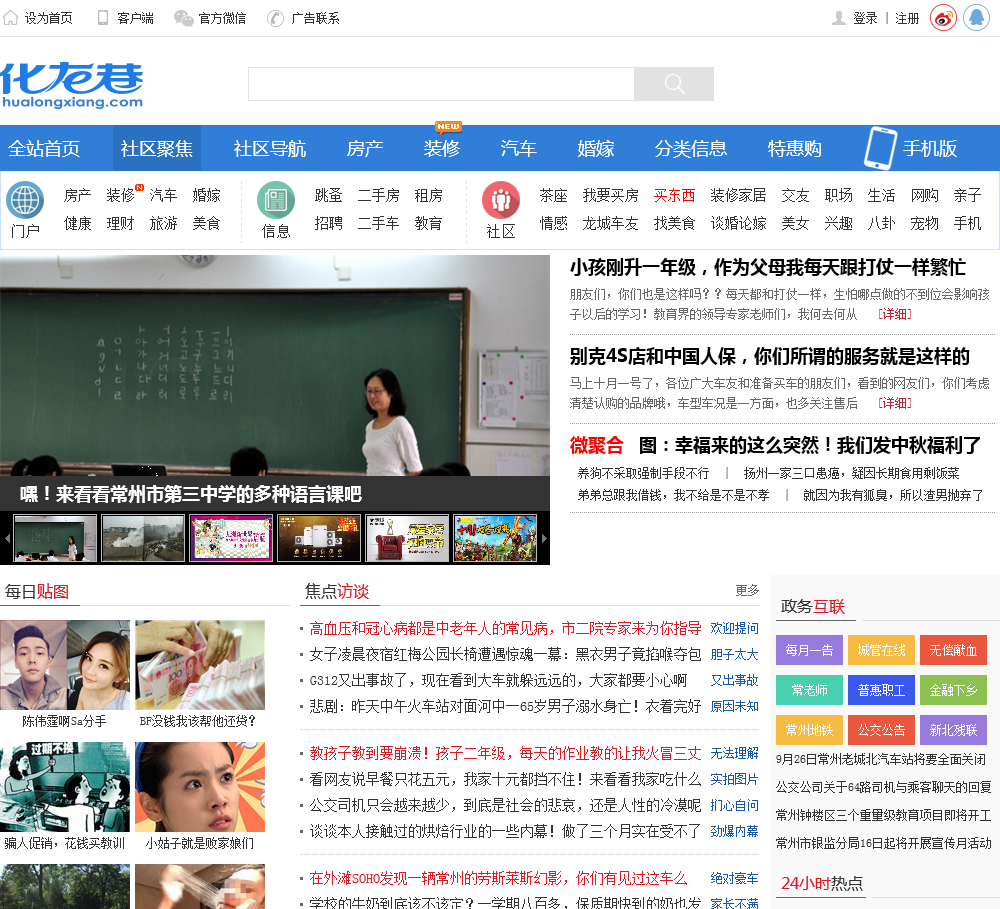Screen dimensions: 1000x909
Task: Click the slideshow previous arrow
Action: click(x=7, y=538)
